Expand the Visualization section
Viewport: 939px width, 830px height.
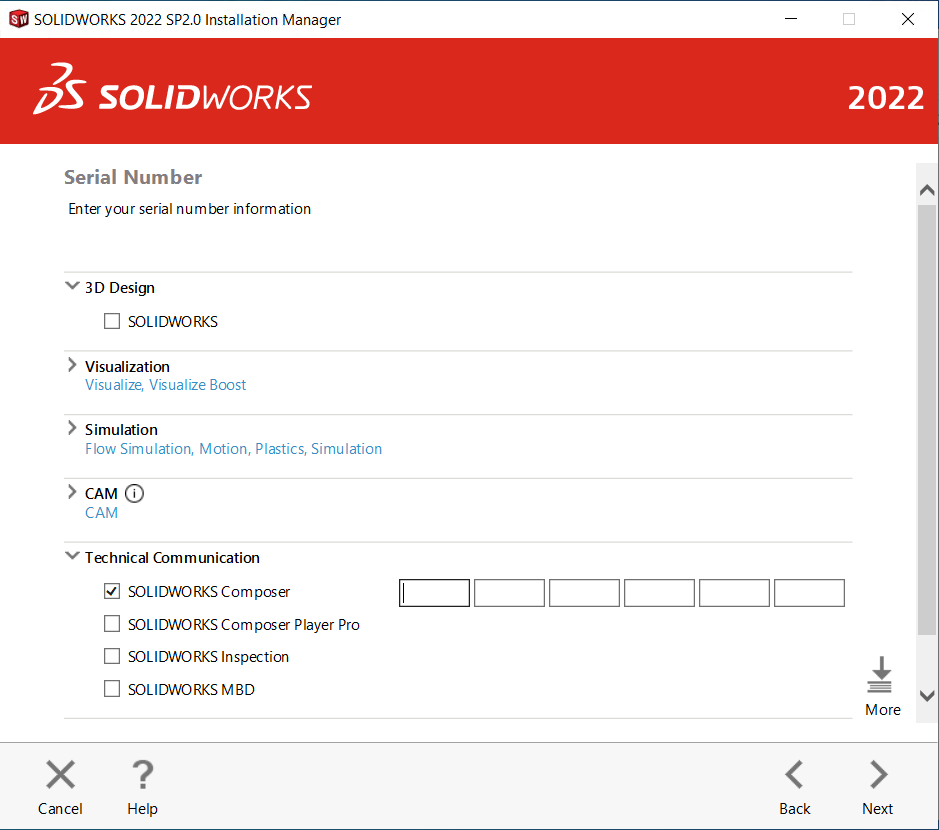(x=72, y=365)
